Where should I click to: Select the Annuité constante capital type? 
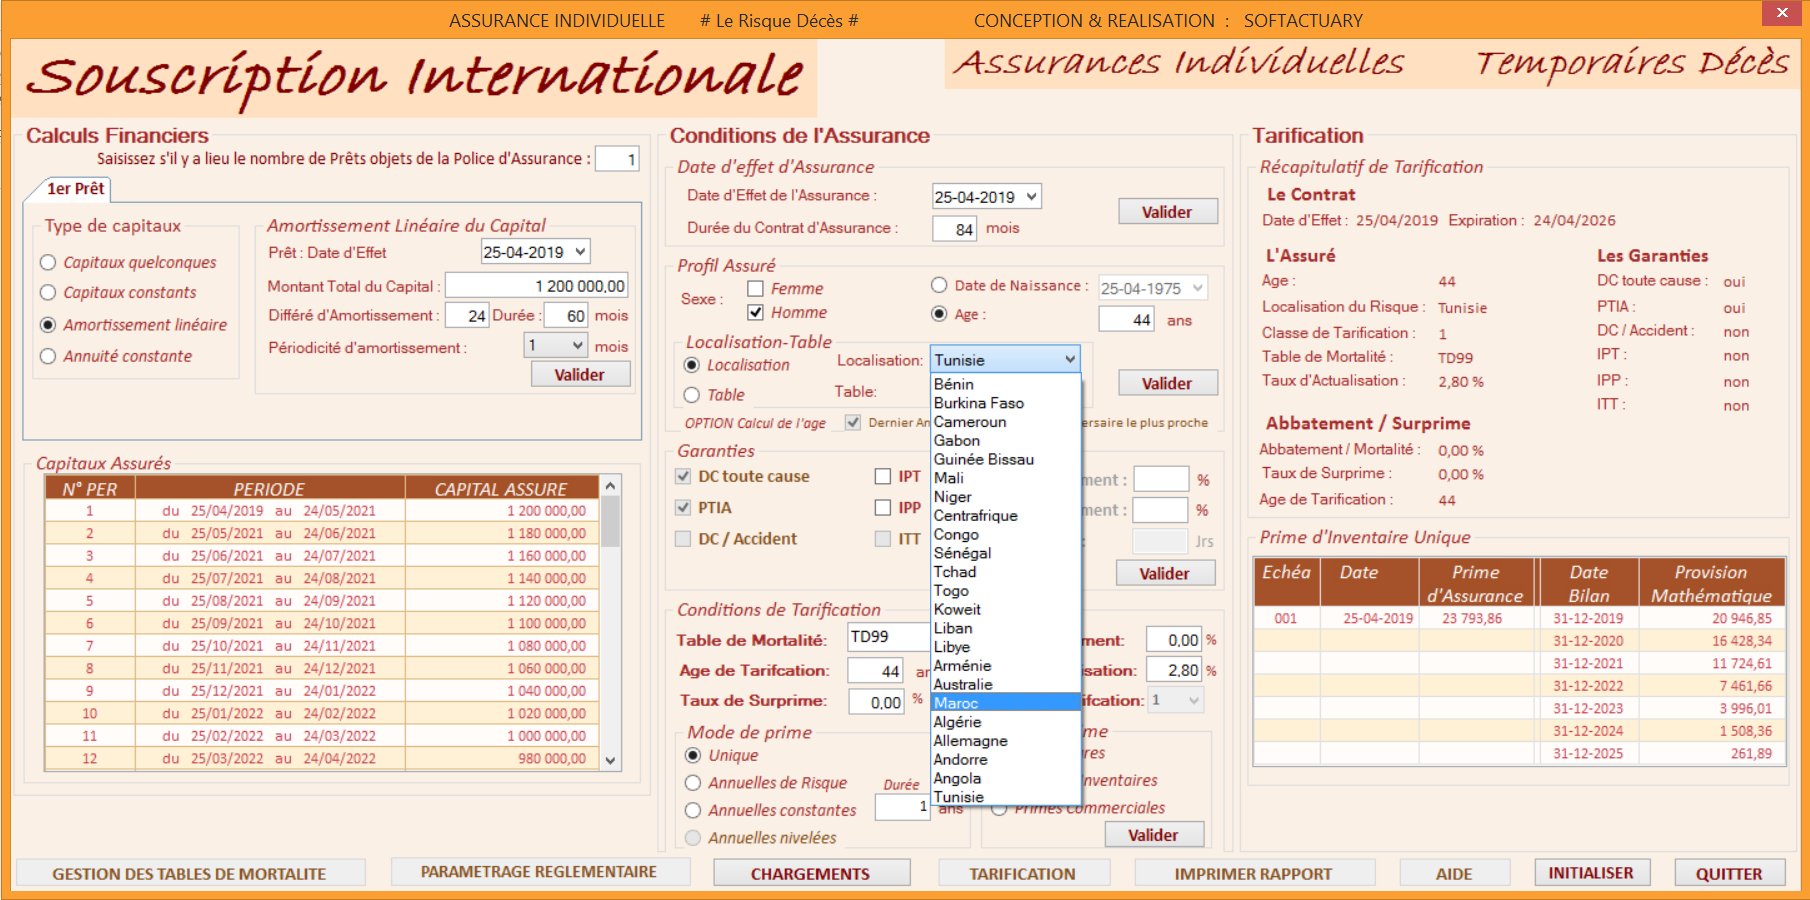pyautogui.click(x=47, y=356)
